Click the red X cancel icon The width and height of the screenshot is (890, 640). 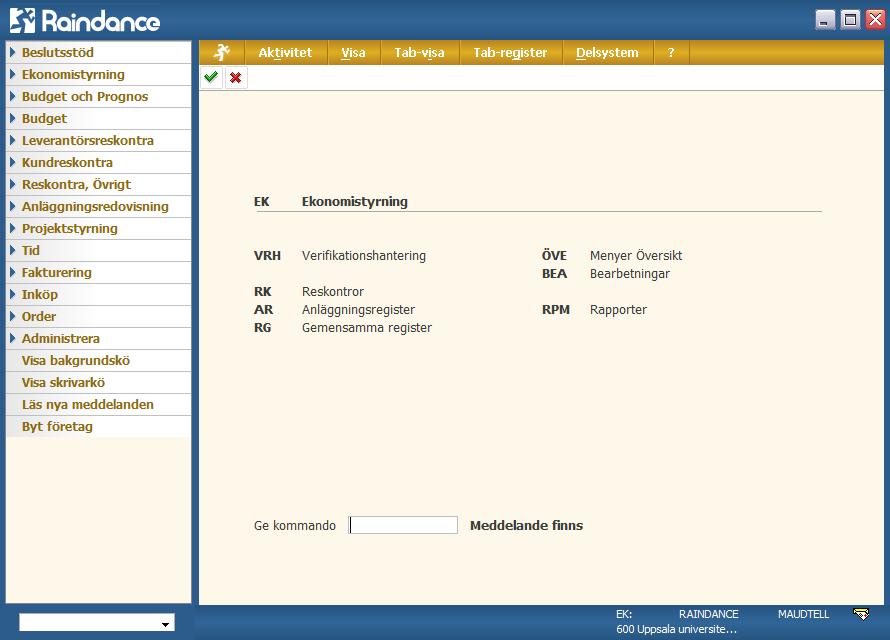pyautogui.click(x=236, y=77)
